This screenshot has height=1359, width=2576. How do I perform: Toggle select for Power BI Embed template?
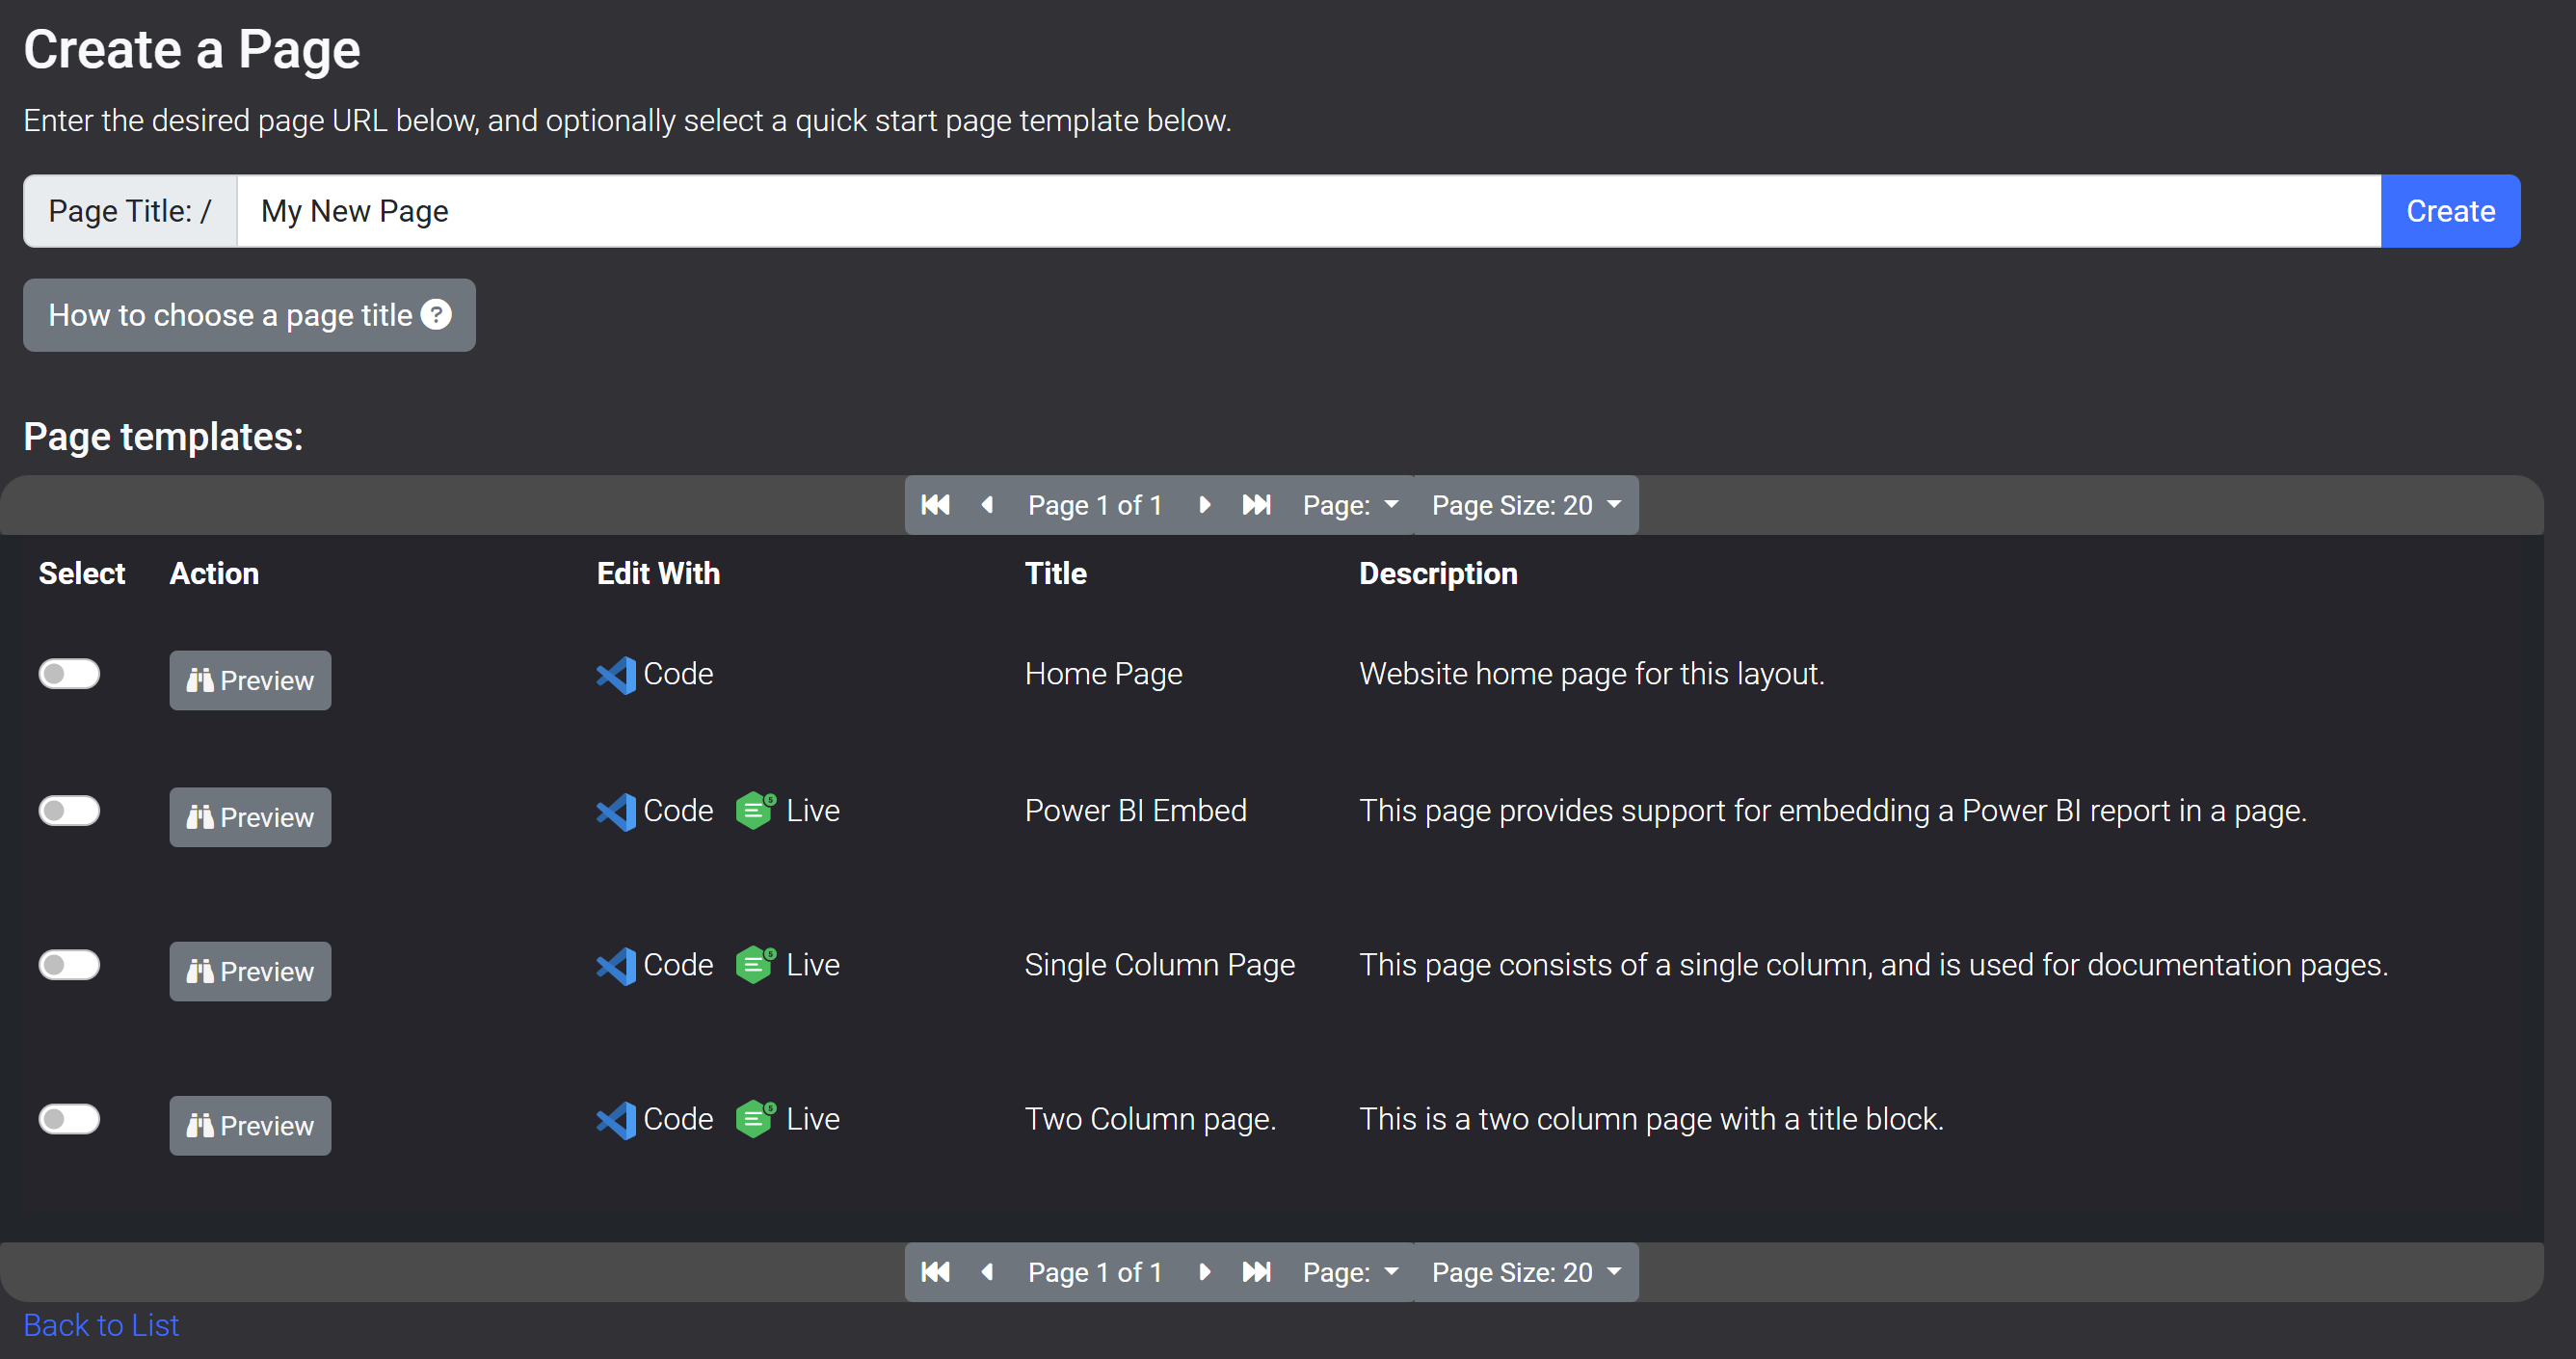69,810
